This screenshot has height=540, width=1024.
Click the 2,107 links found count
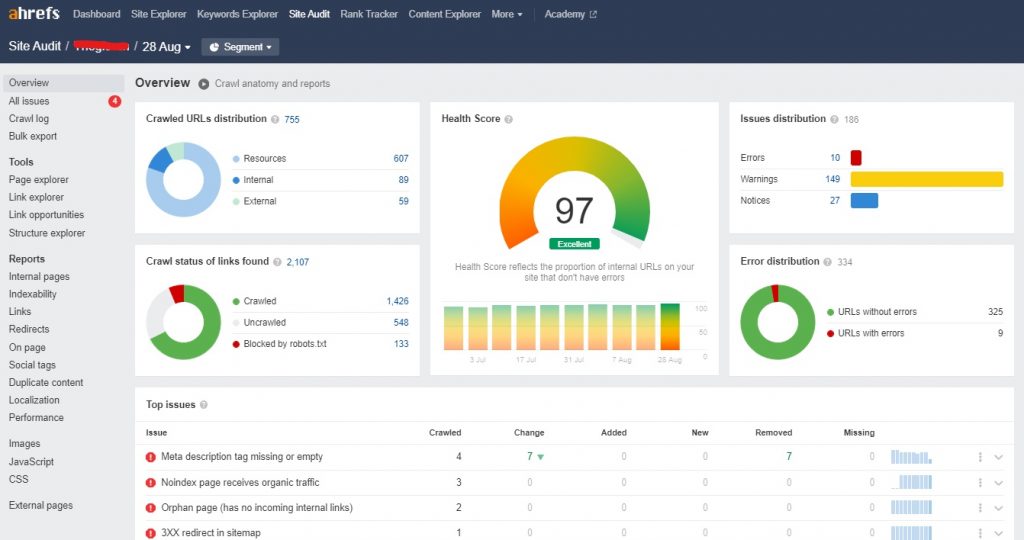(298, 262)
